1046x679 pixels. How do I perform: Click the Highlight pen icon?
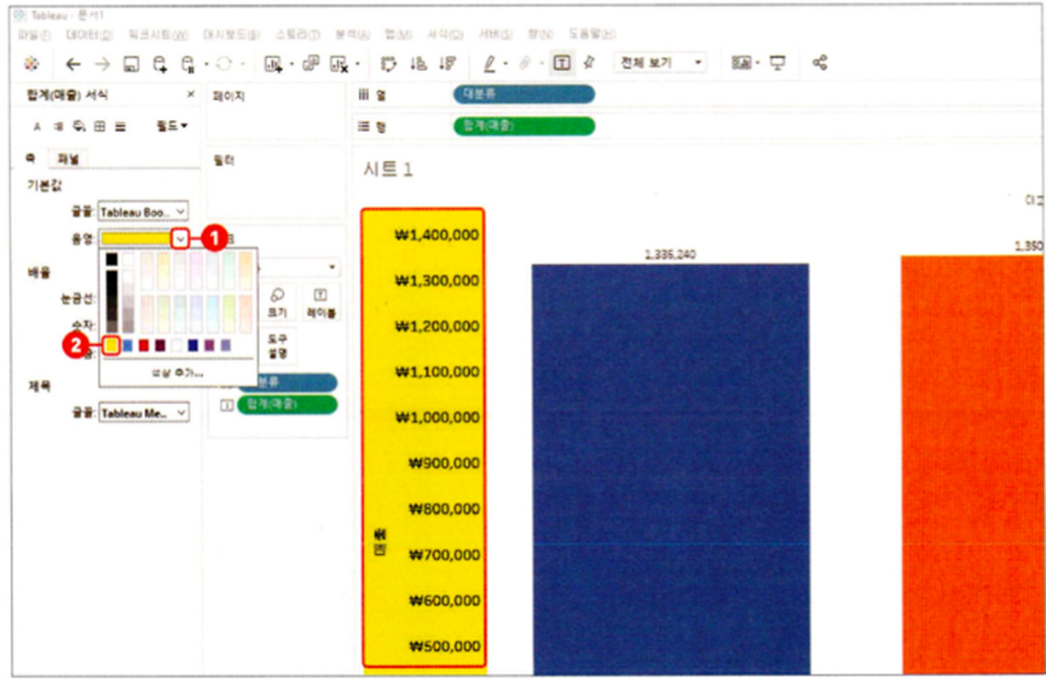click(490, 63)
